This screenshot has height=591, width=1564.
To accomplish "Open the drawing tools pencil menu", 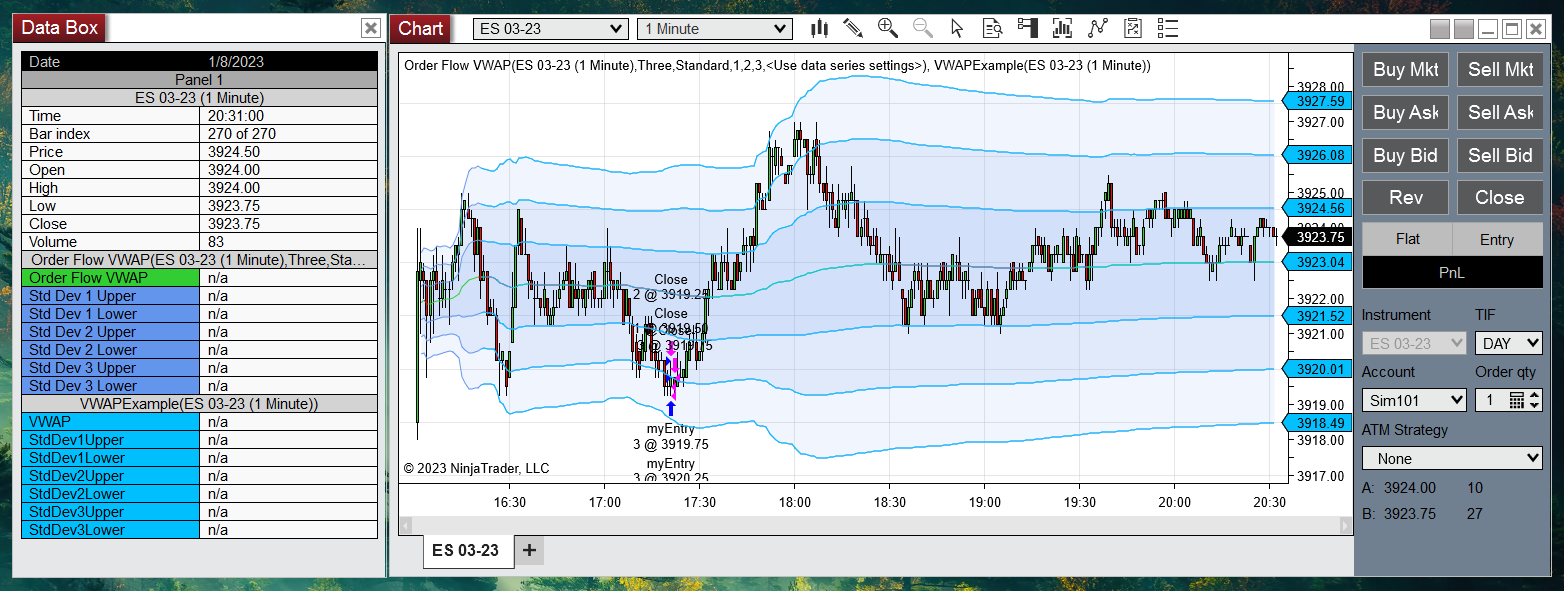I will point(853,28).
